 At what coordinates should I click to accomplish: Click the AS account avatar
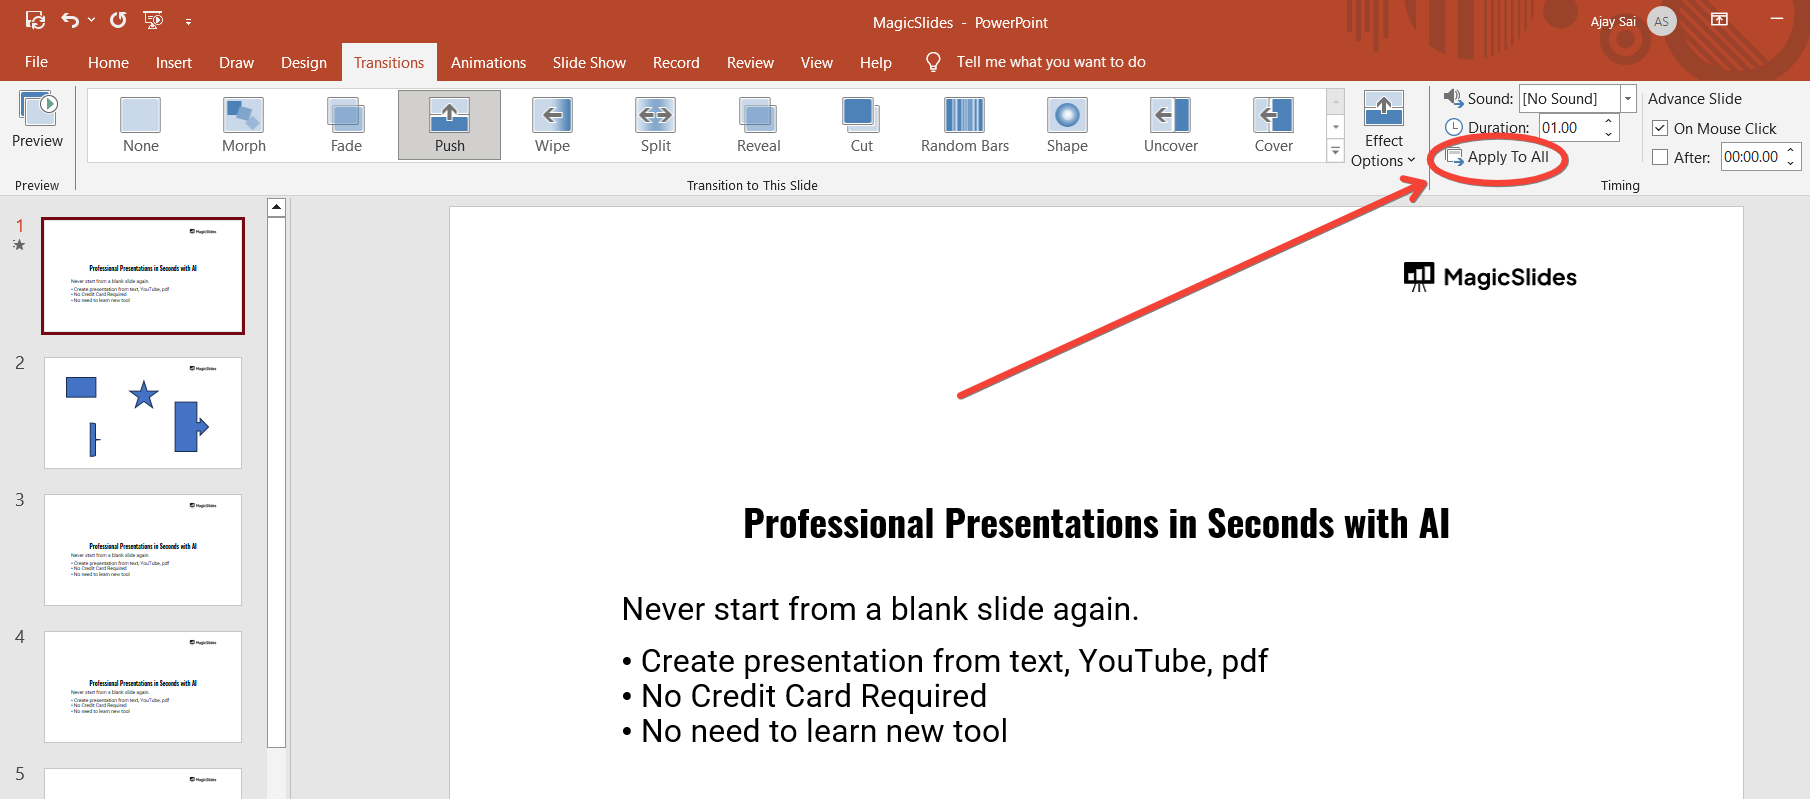[x=1662, y=21]
